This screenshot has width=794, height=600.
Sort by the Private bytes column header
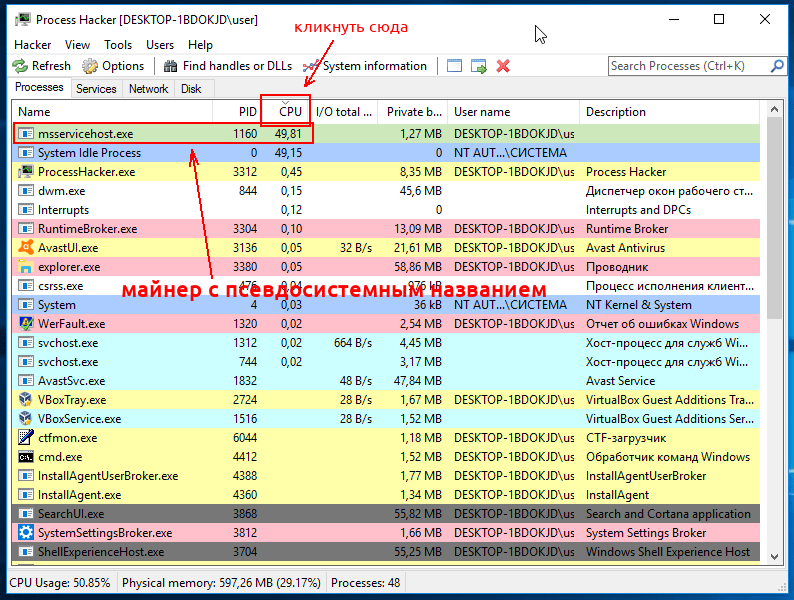[x=413, y=112]
